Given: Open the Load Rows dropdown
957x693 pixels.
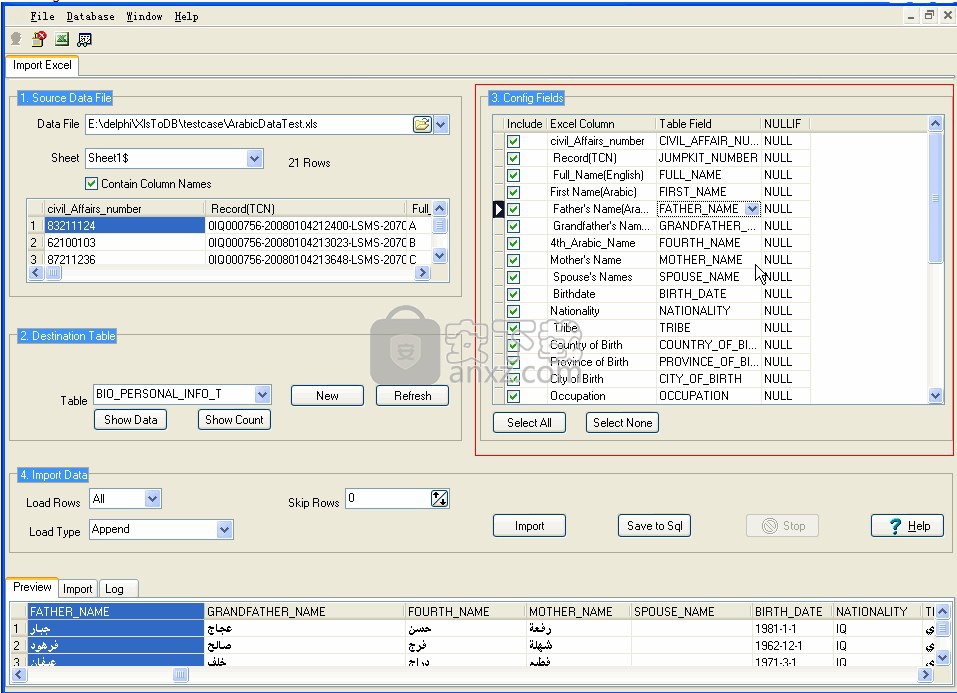Looking at the screenshot, I should click(153, 499).
